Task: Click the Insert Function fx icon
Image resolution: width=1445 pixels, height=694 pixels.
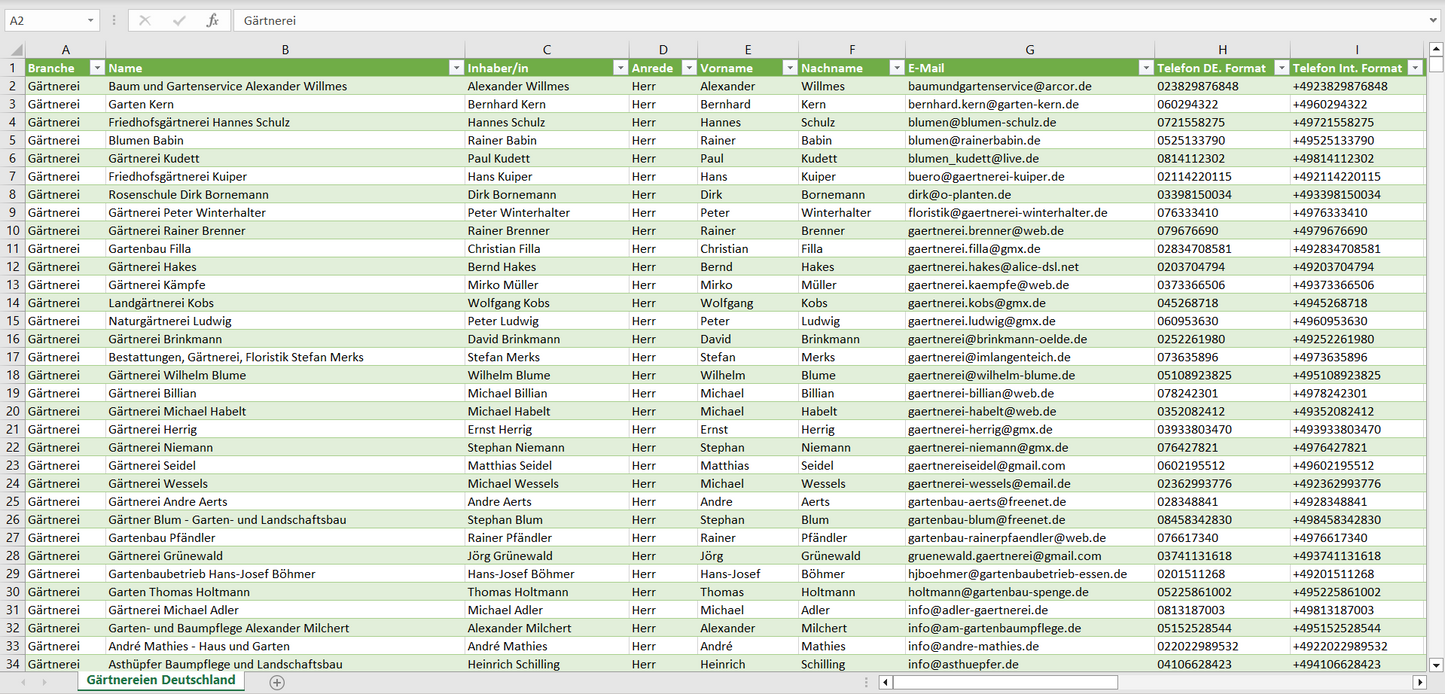Action: click(212, 20)
